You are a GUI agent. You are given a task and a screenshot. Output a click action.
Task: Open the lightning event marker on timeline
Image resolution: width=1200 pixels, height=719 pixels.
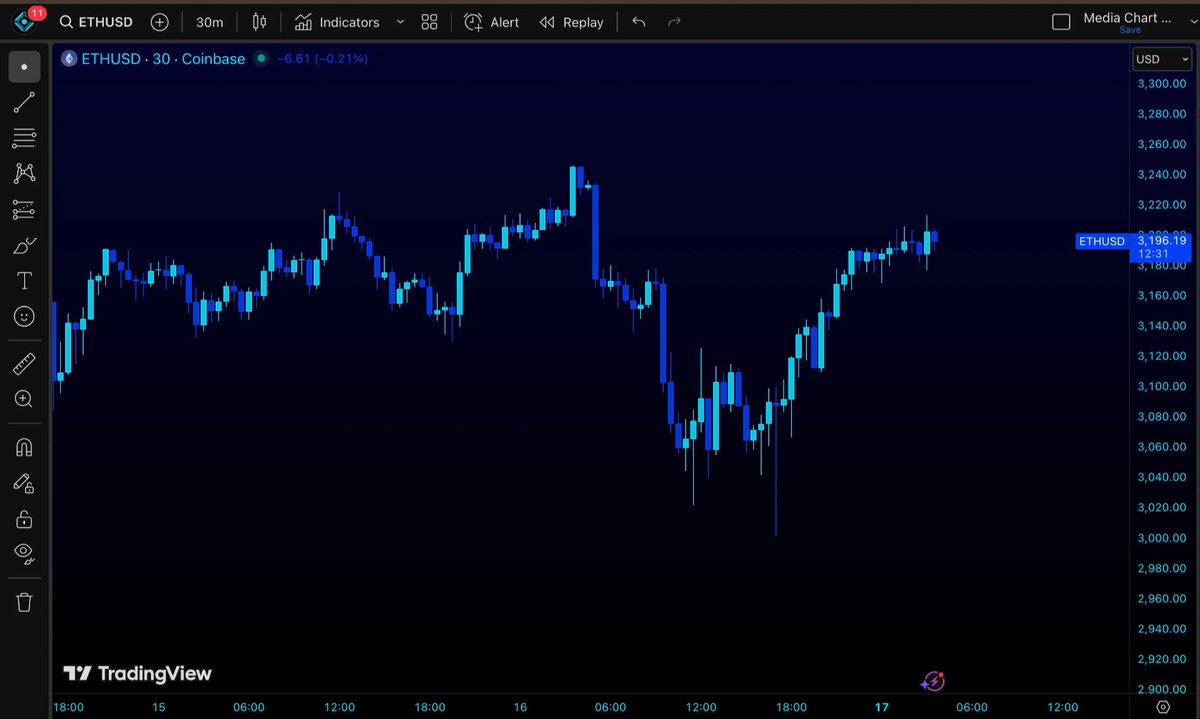click(x=933, y=681)
